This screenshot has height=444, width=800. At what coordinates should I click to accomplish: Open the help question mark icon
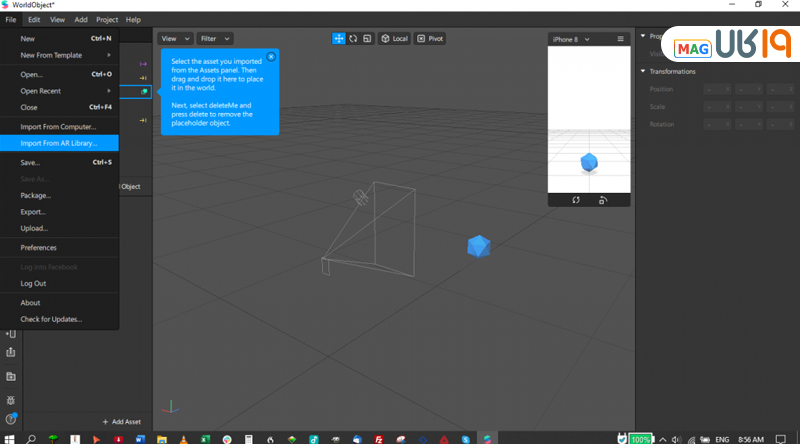point(11,419)
